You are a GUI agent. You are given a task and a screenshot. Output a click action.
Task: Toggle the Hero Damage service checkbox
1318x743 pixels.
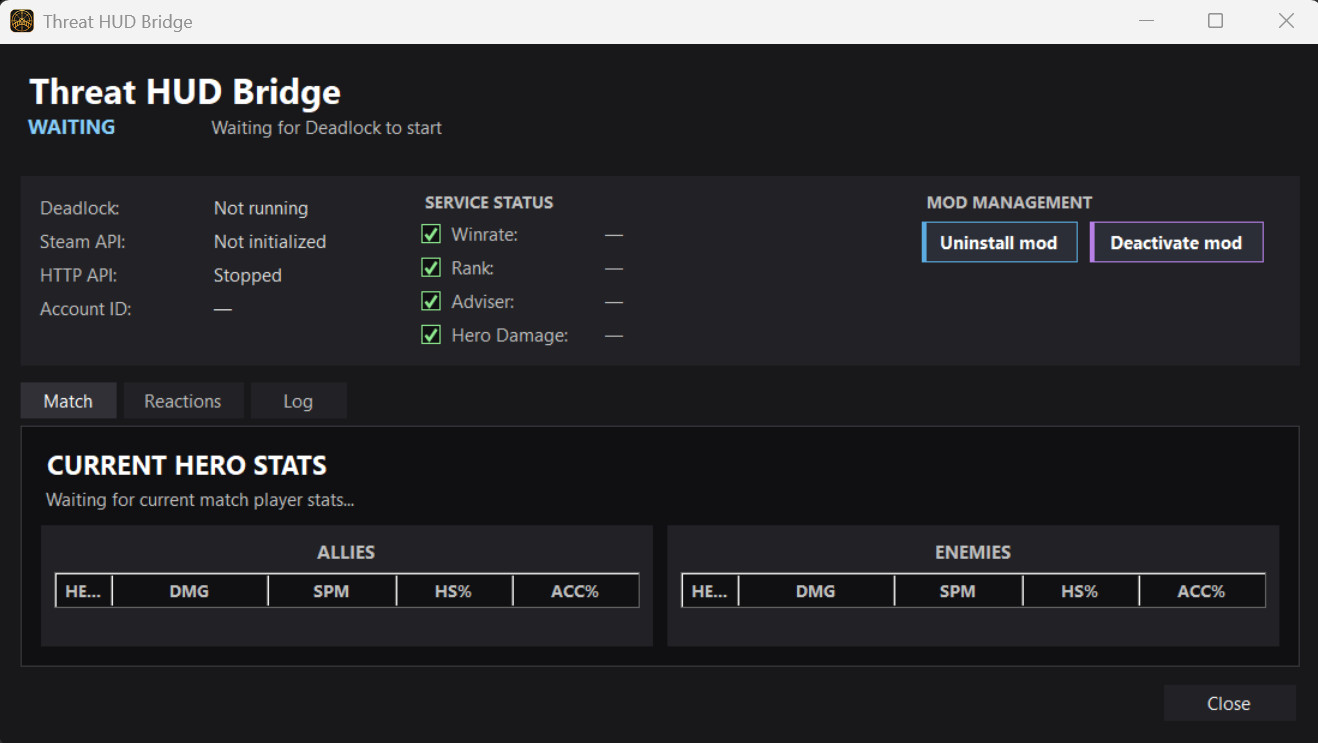pyautogui.click(x=431, y=335)
